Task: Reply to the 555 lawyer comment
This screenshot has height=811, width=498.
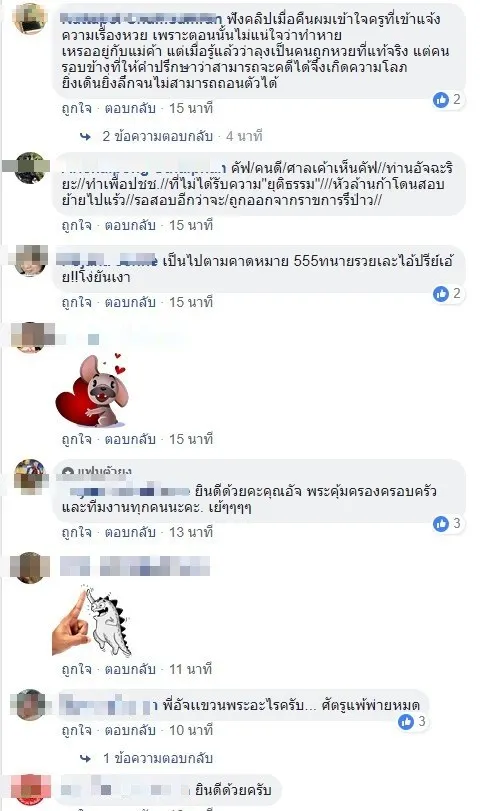Action: (x=130, y=303)
